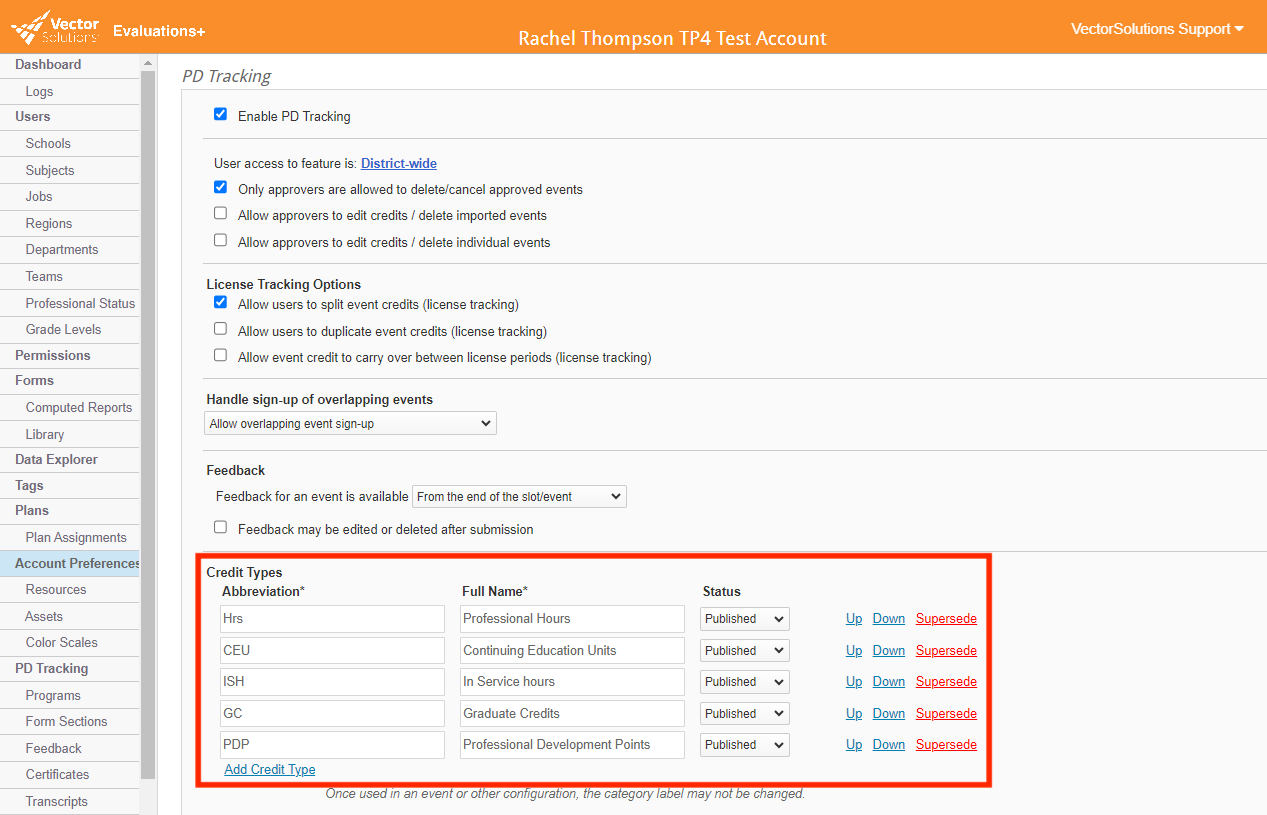The image size is (1267, 815).
Task: Check Allow event credit to carry over
Action: [221, 356]
